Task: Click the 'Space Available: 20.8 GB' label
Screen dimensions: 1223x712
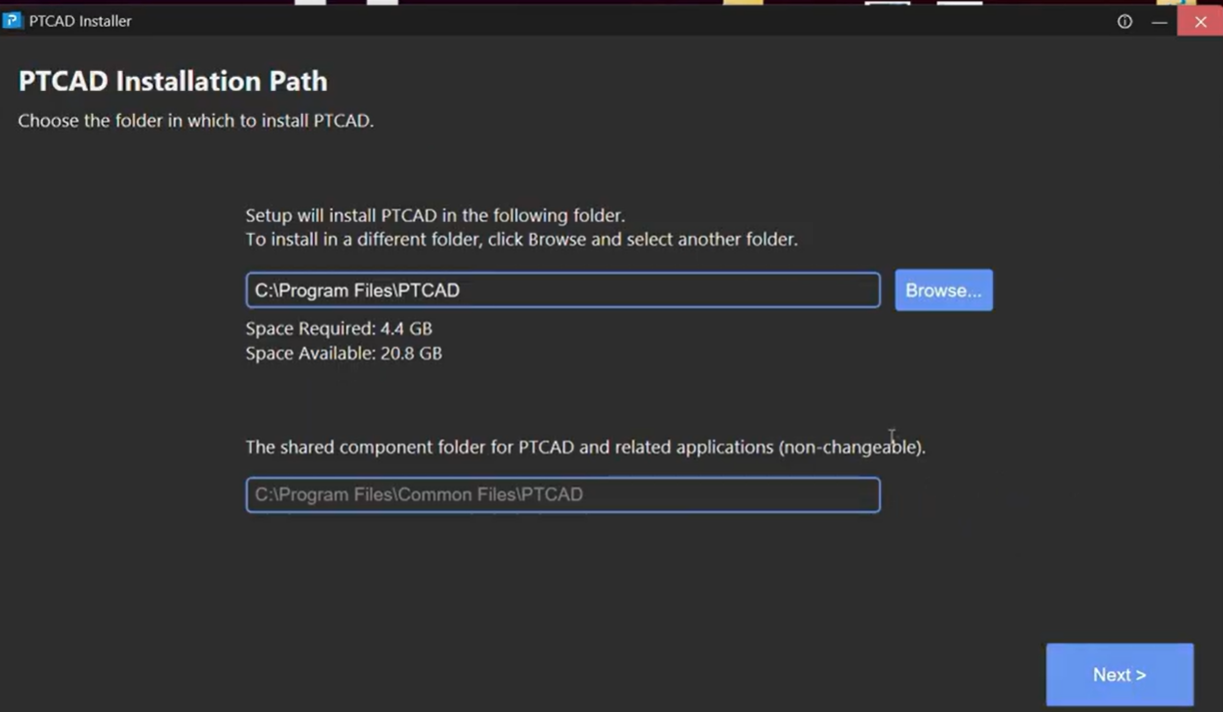Action: coord(343,353)
